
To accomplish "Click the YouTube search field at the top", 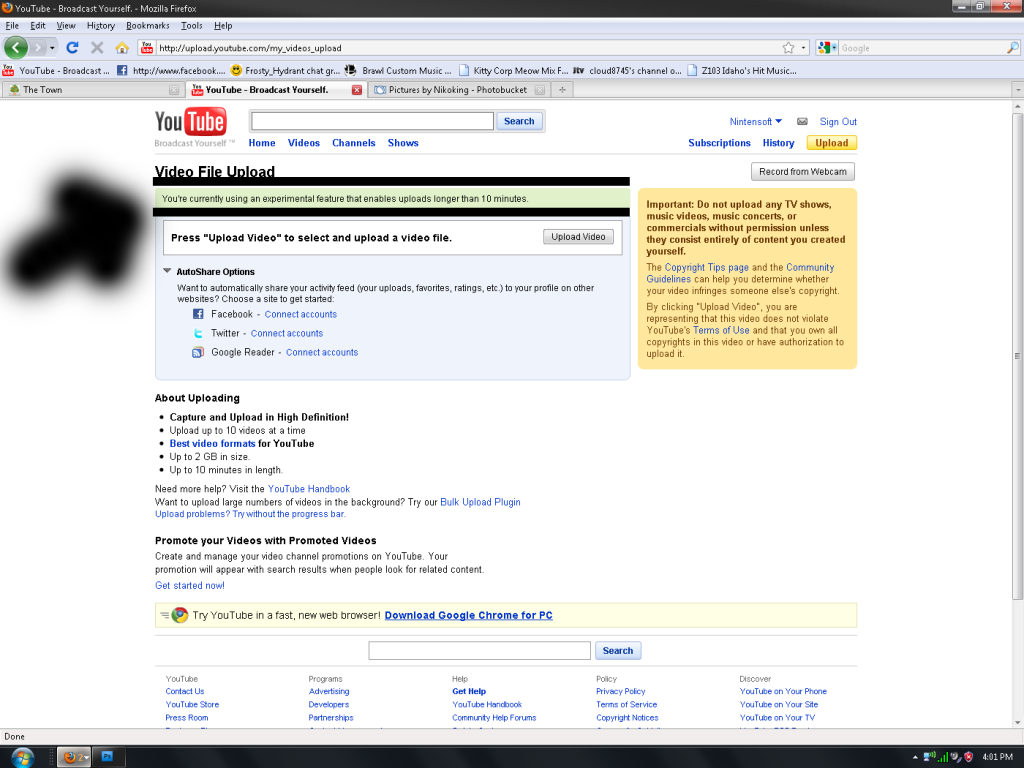I will coord(372,121).
